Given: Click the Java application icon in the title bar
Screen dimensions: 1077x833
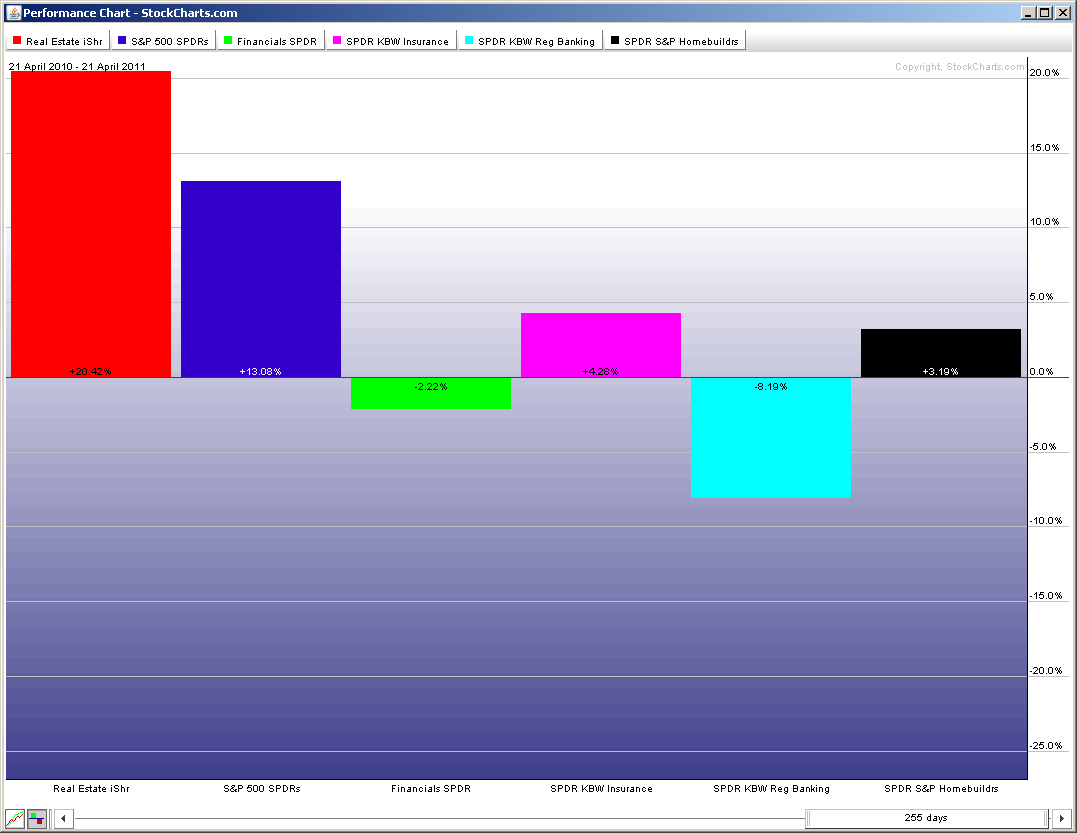Looking at the screenshot, I should point(13,12).
